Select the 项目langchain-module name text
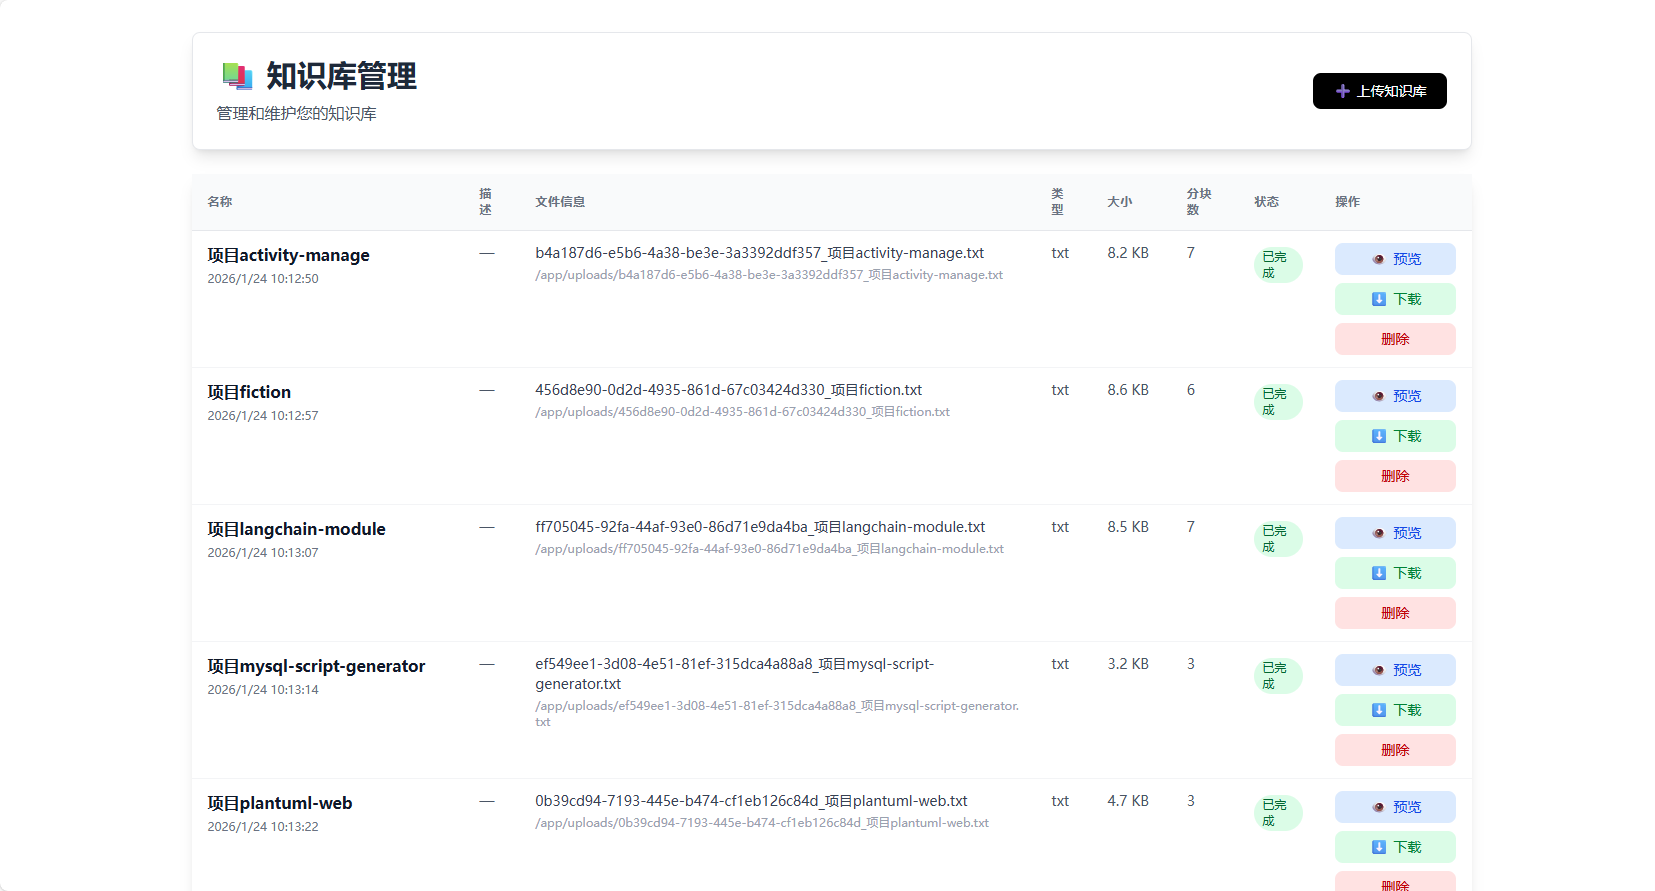 296,529
